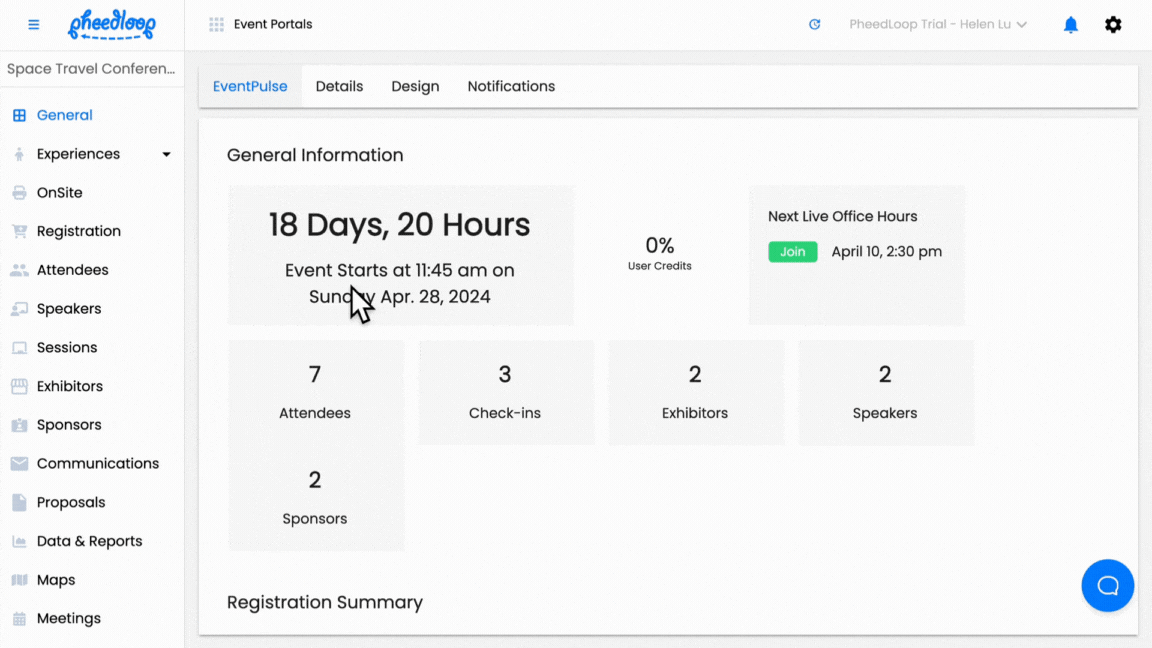Open the settings gear
This screenshot has height=648, width=1152.
(1113, 24)
